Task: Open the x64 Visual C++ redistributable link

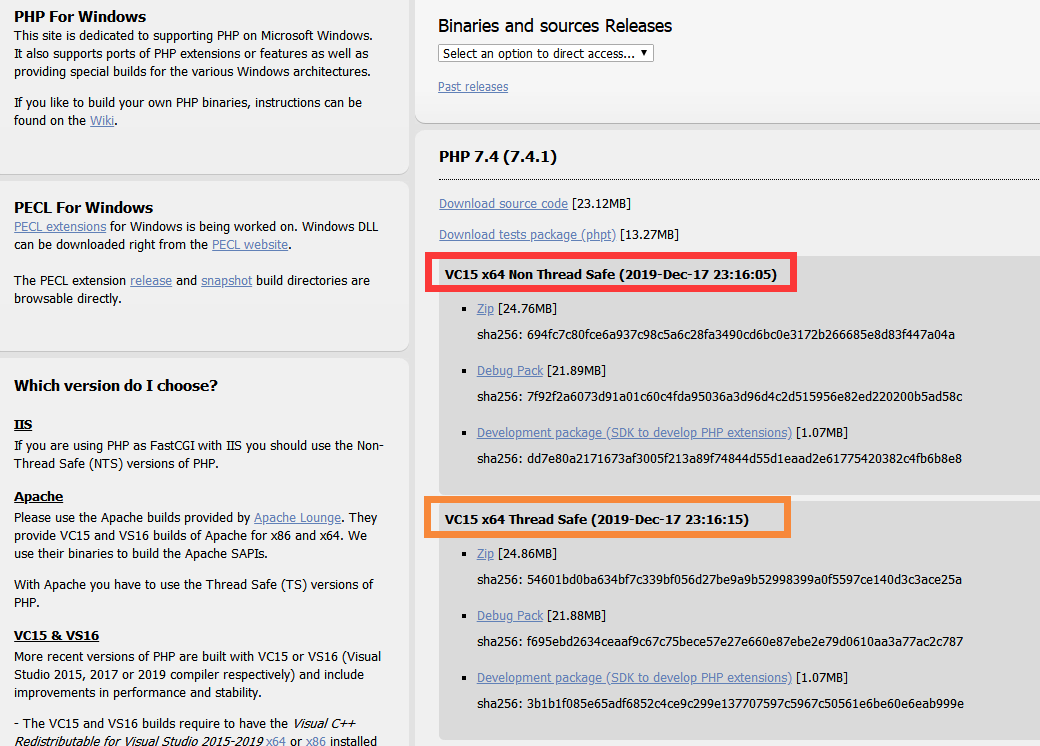Action: (275, 741)
